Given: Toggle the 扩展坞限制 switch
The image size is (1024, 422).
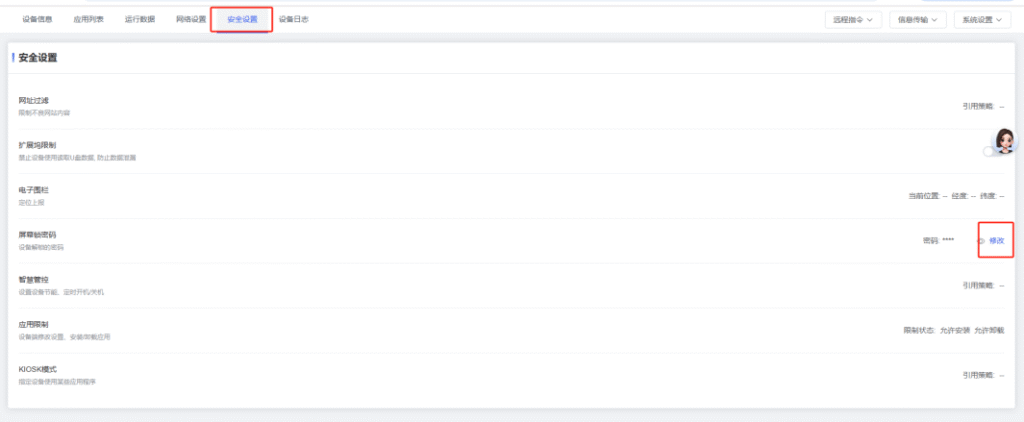Looking at the screenshot, I should (990, 152).
